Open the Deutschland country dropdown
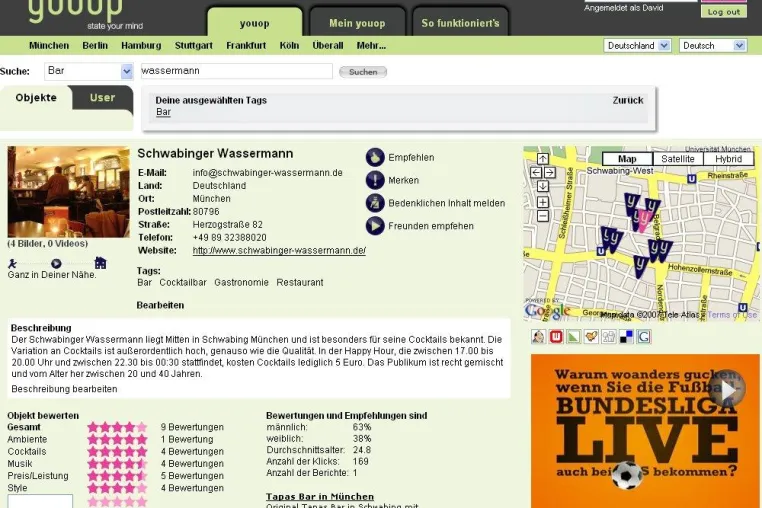Viewport: 762px width, 508px height. [637, 46]
